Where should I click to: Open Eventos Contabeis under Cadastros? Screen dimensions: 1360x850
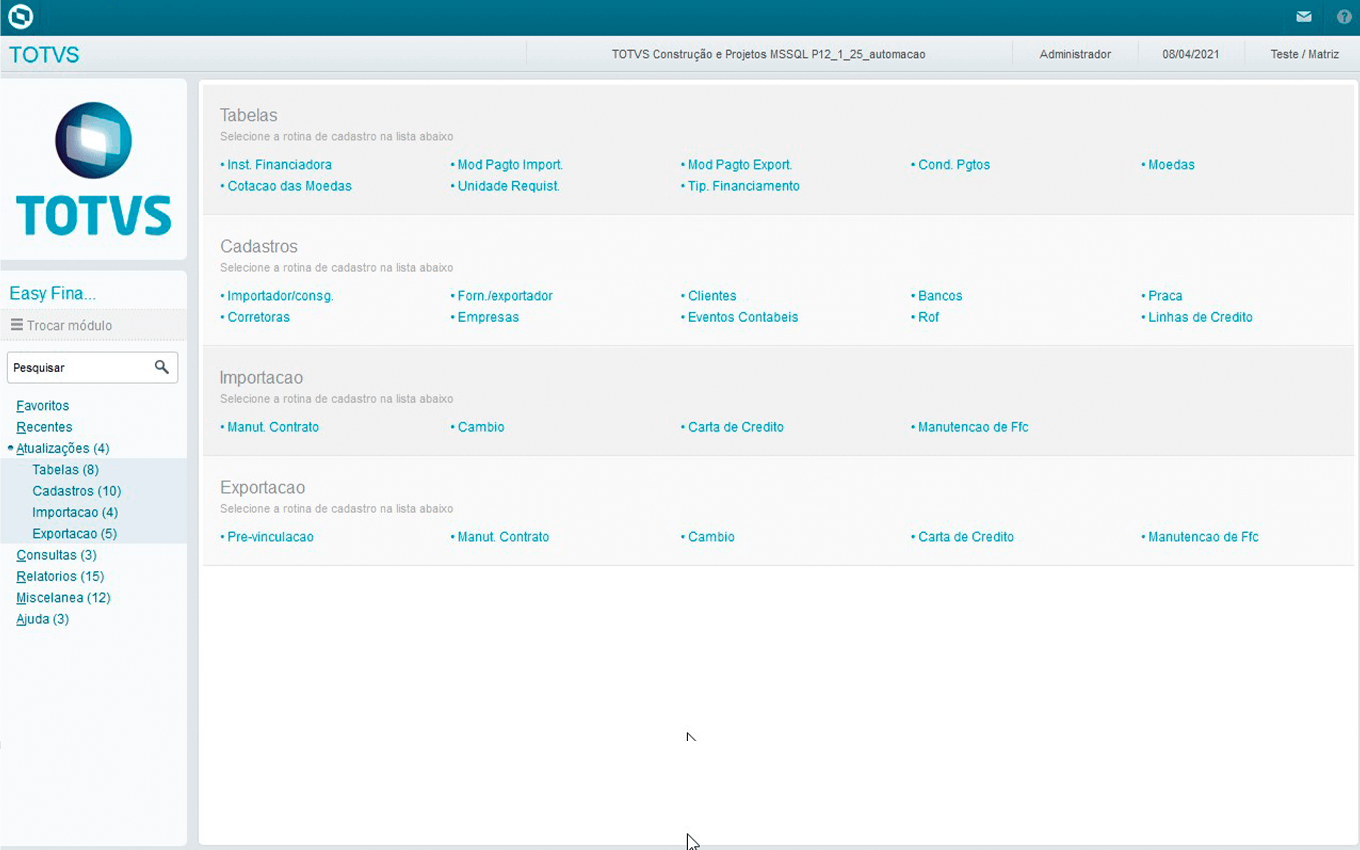[x=743, y=317]
